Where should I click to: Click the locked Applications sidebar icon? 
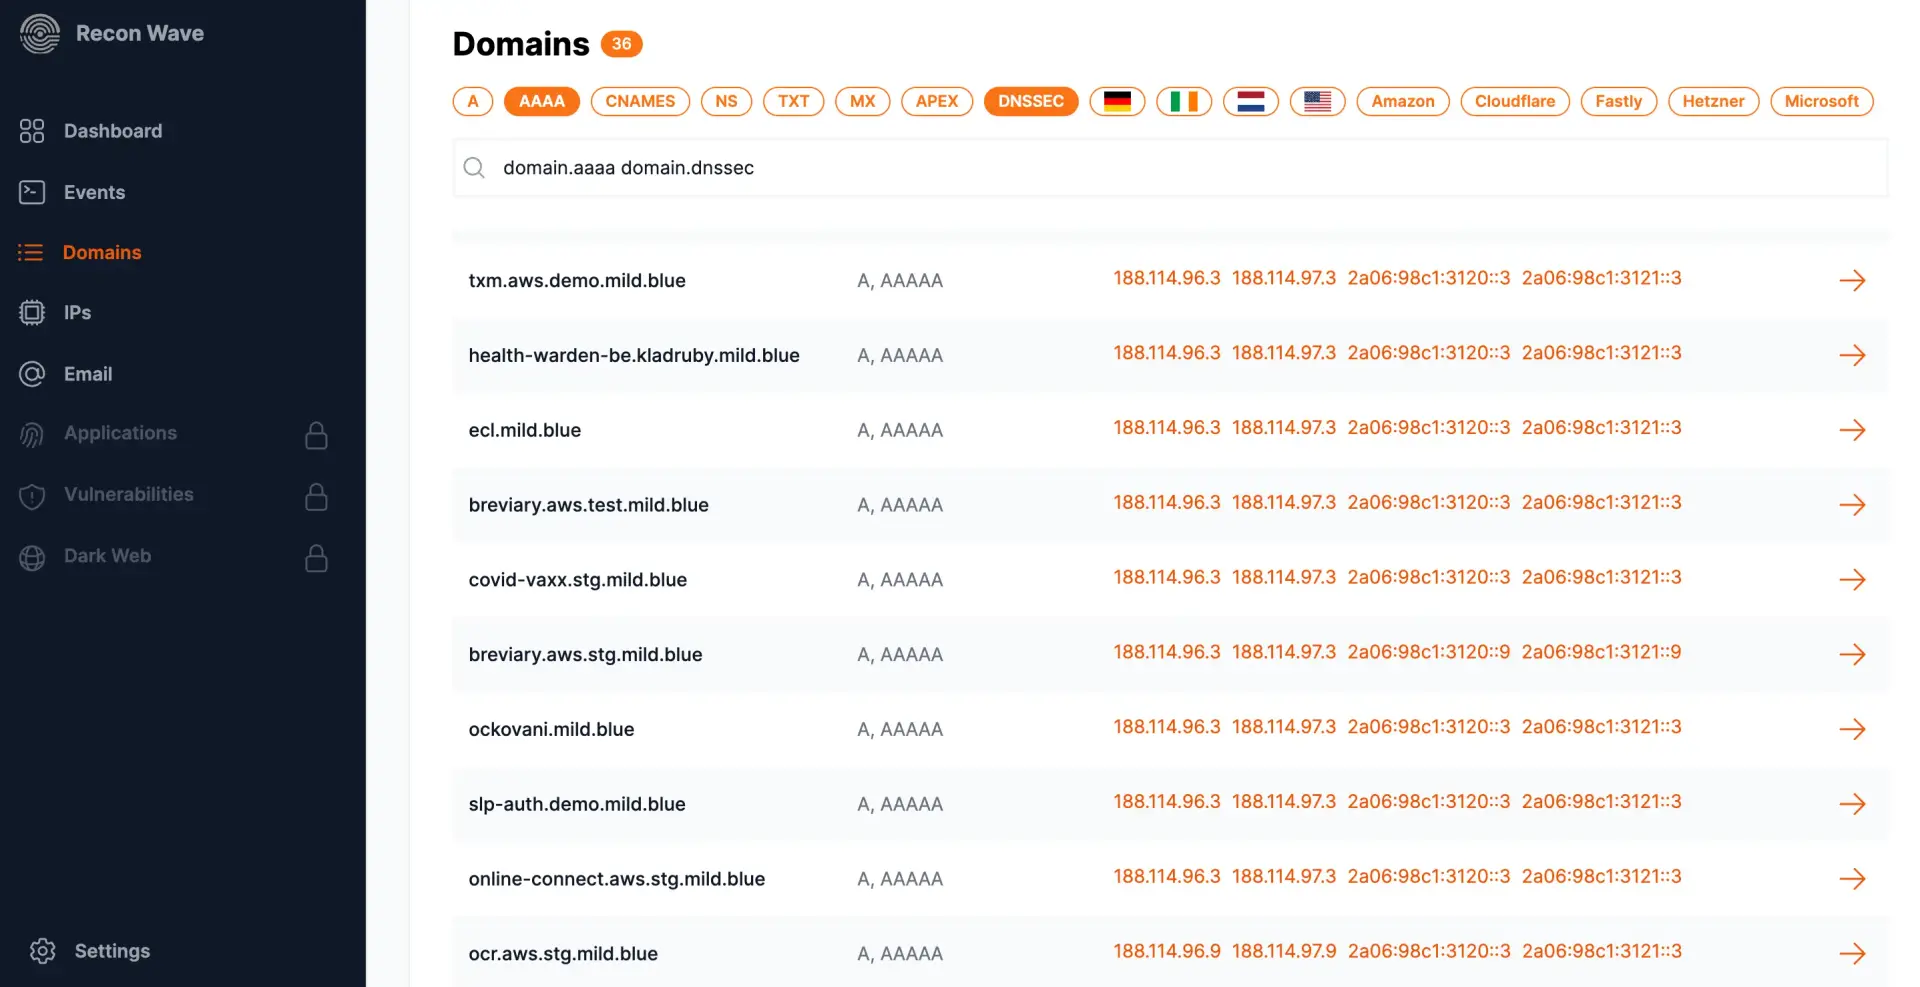click(x=31, y=434)
